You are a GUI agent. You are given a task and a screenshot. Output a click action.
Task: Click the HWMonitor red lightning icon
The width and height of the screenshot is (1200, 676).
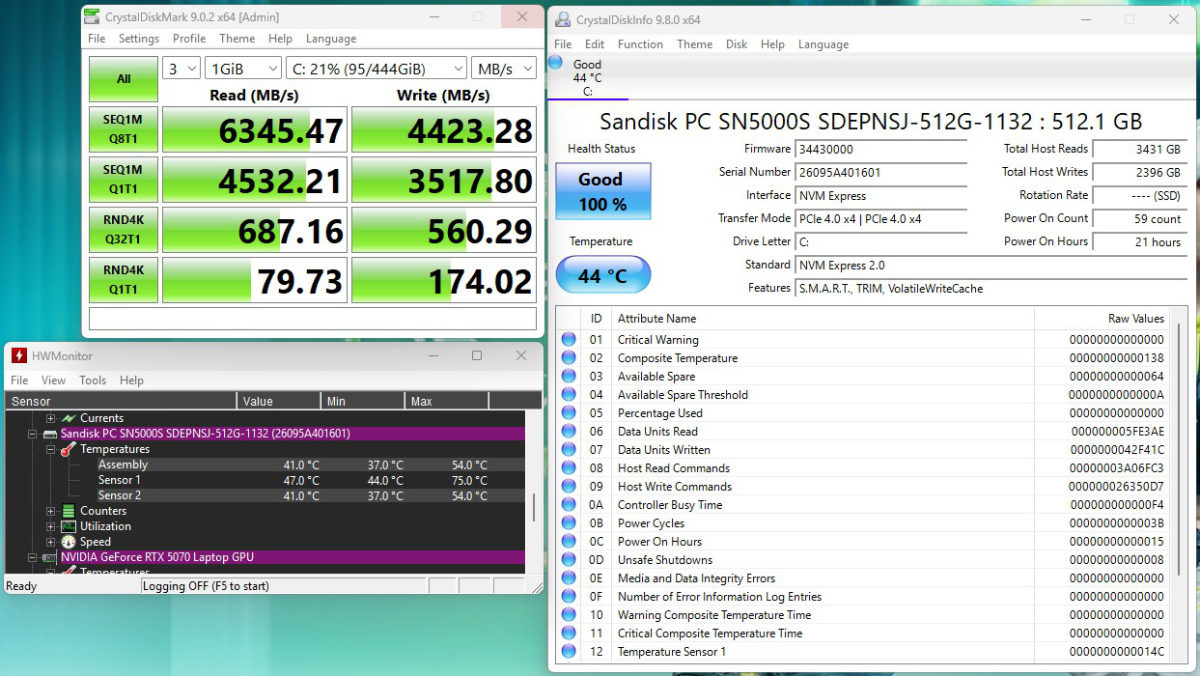pos(19,355)
